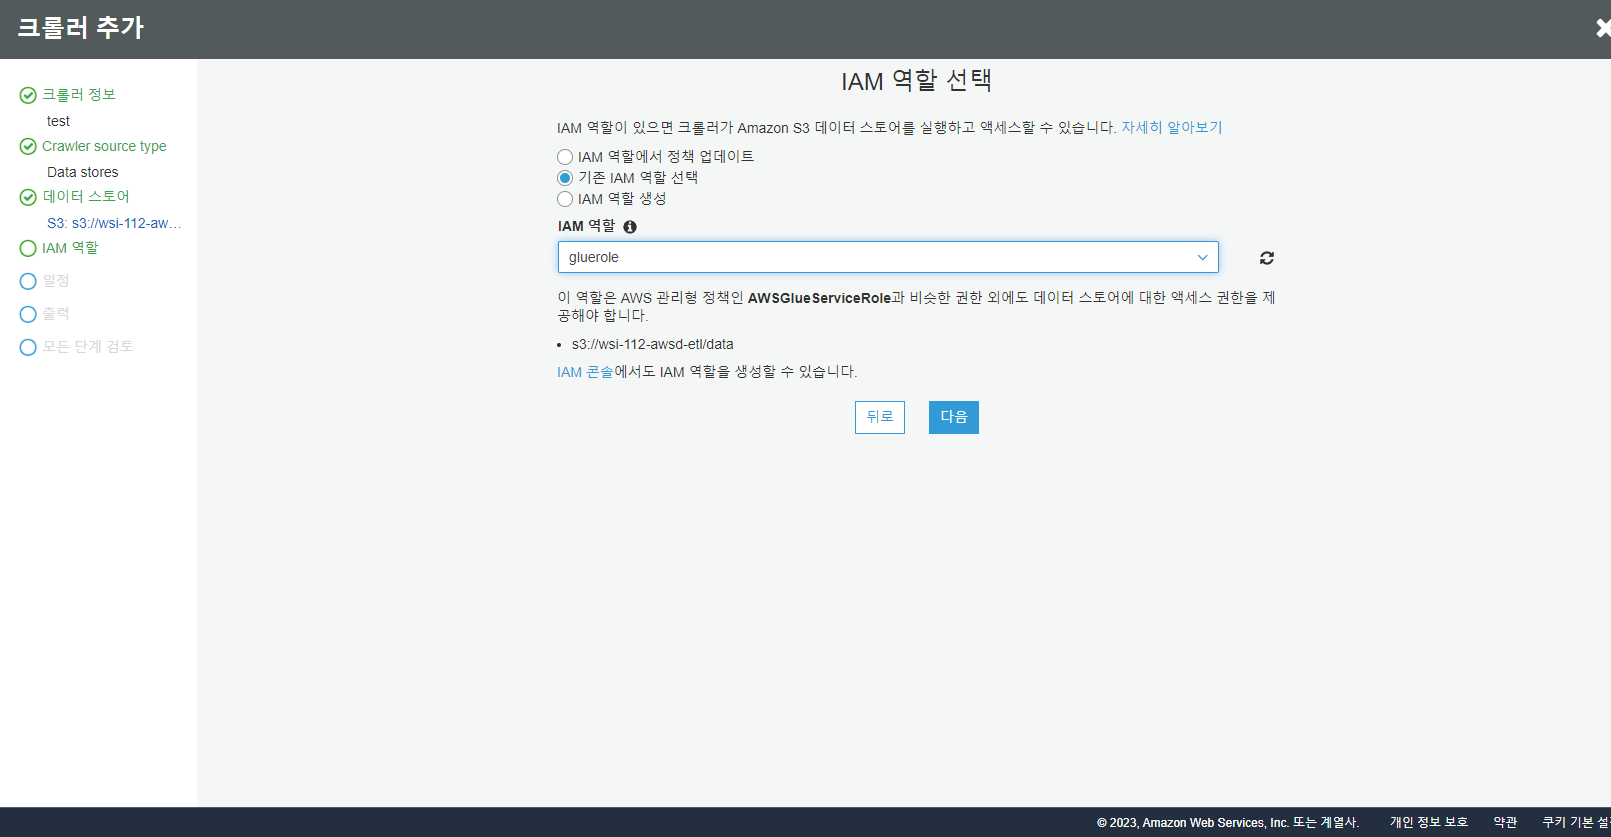Open the 'IAM 콘솔' link
The height and width of the screenshot is (837, 1611).
585,371
